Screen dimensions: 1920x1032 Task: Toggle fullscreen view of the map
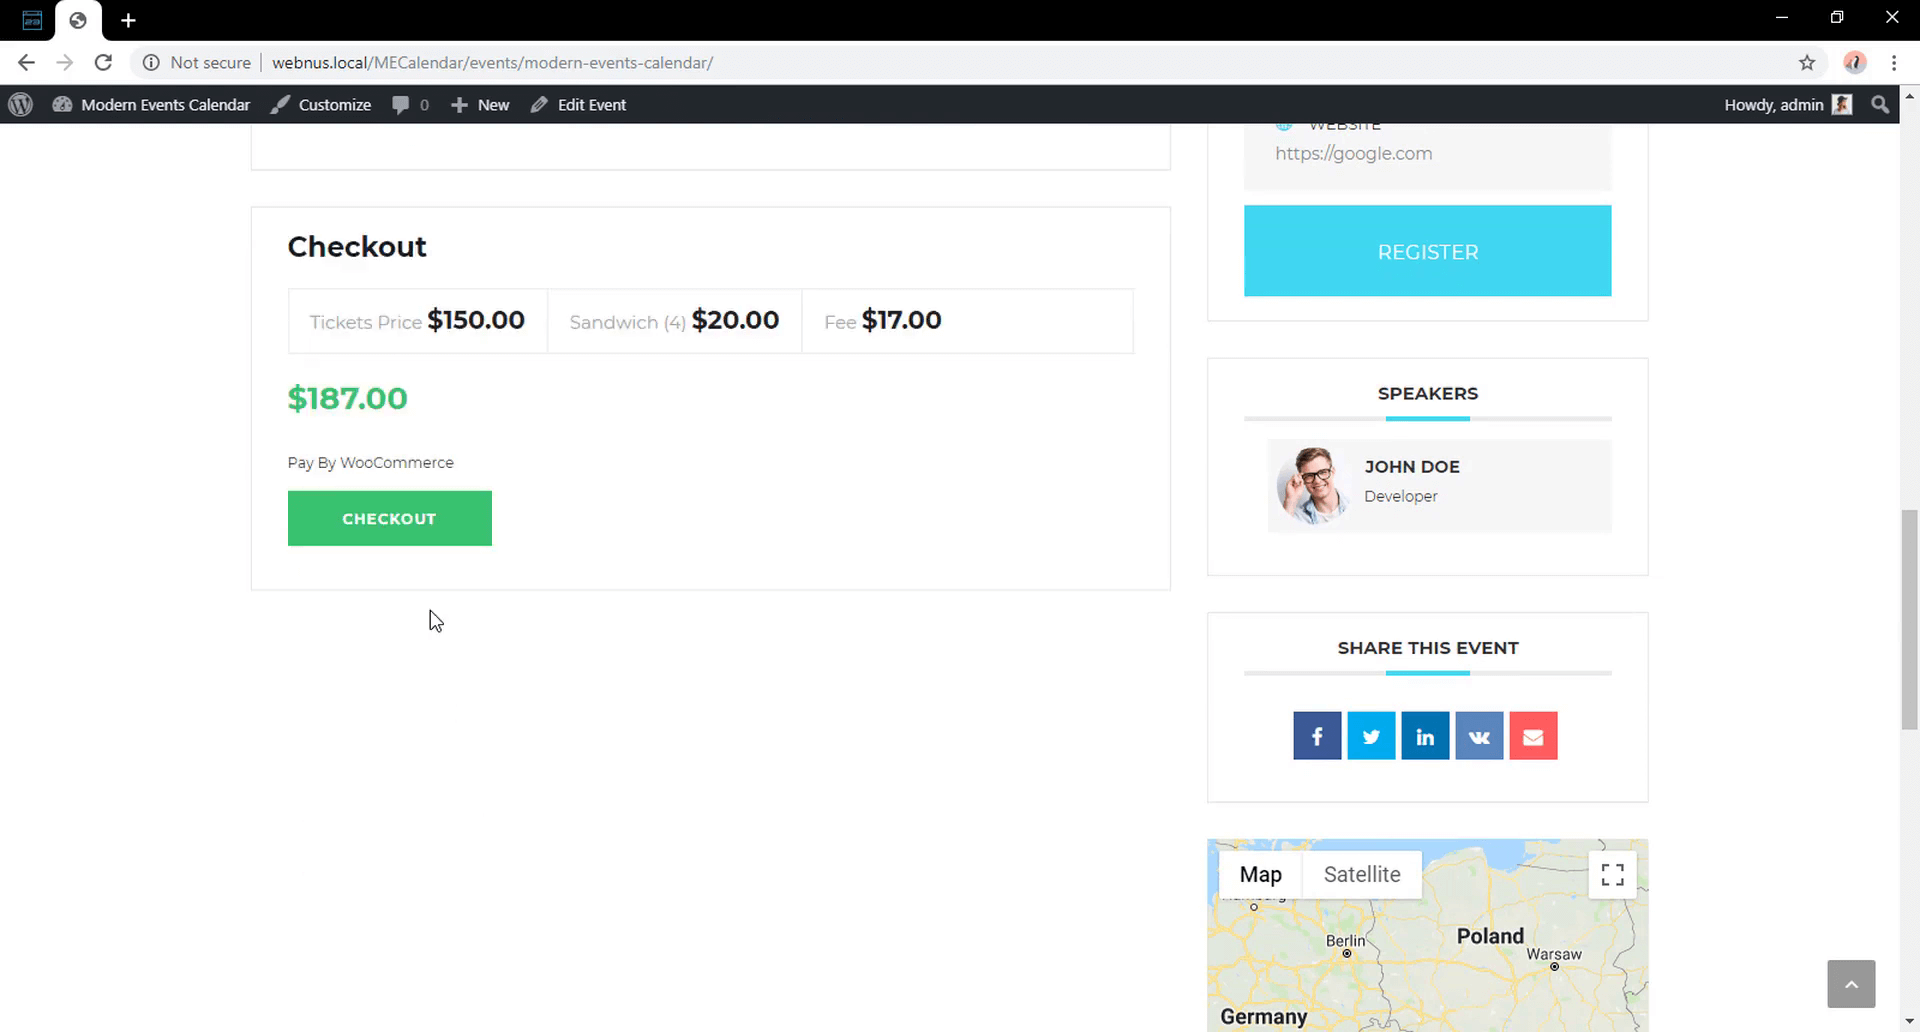click(1612, 874)
